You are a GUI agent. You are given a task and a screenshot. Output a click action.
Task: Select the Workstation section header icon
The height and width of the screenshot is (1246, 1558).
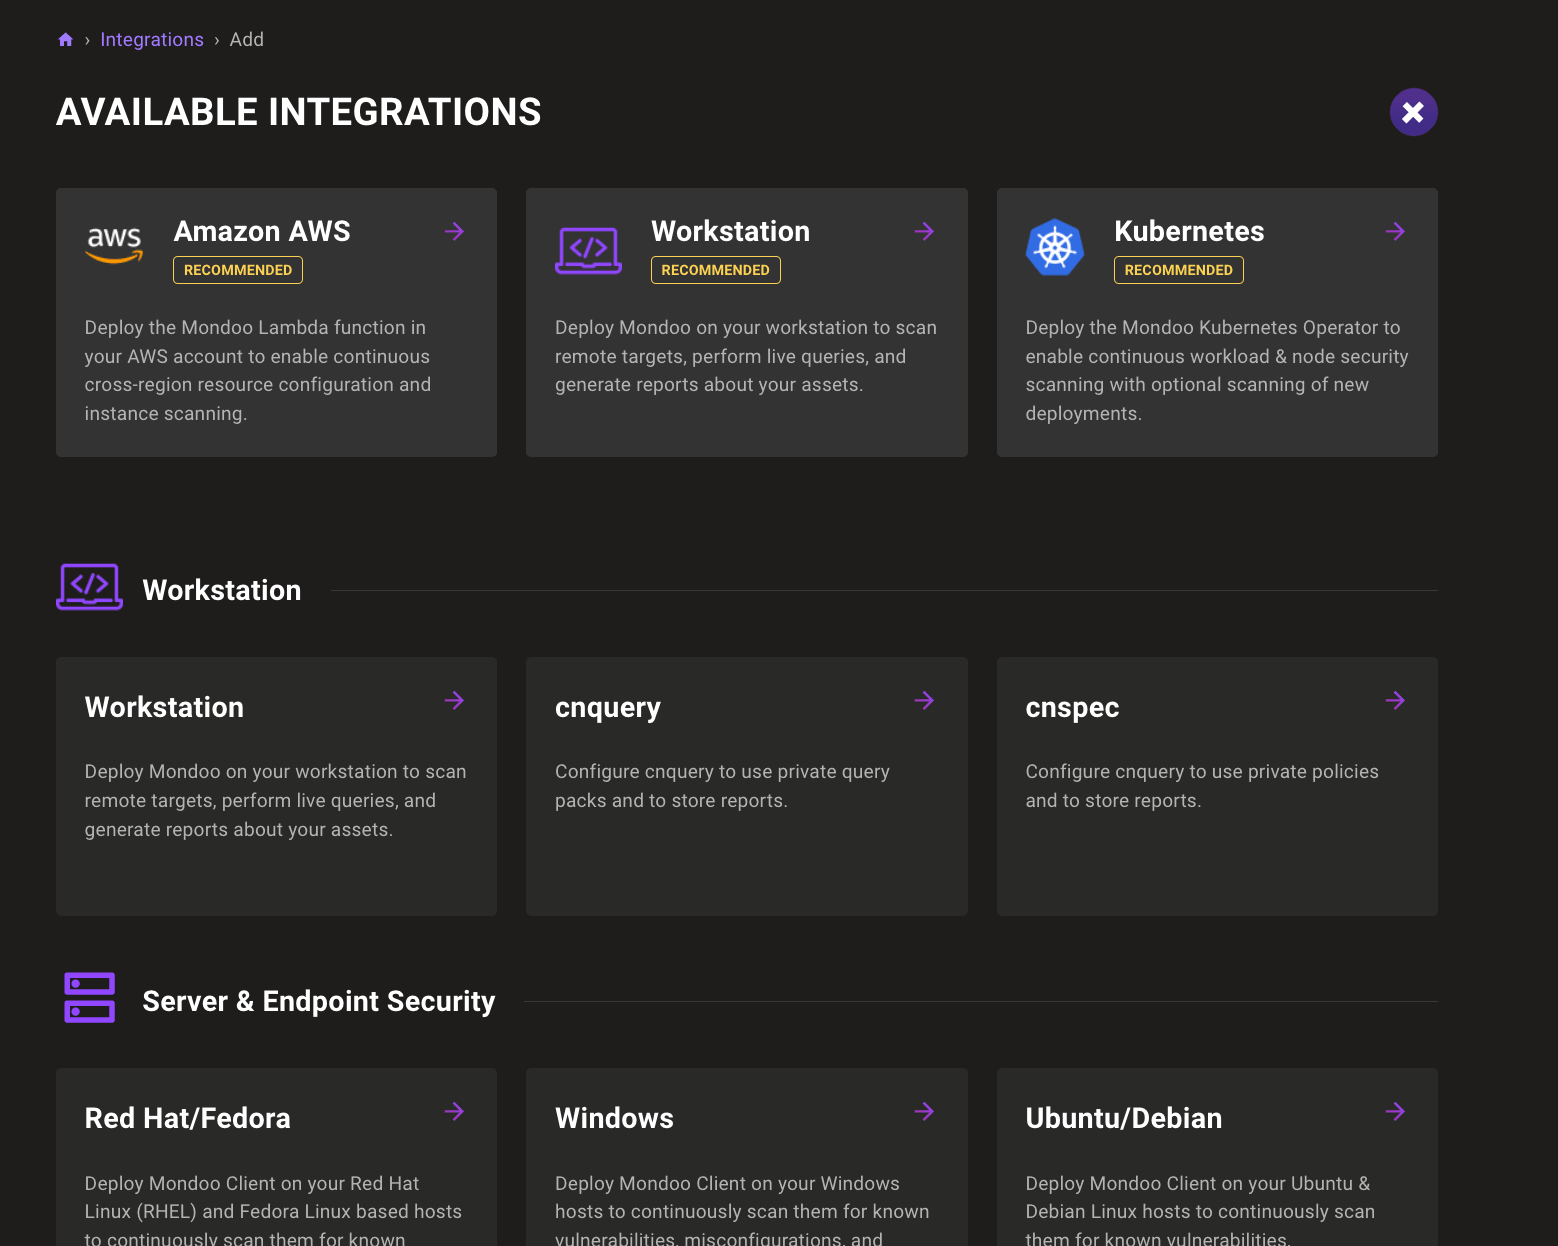[x=89, y=587]
